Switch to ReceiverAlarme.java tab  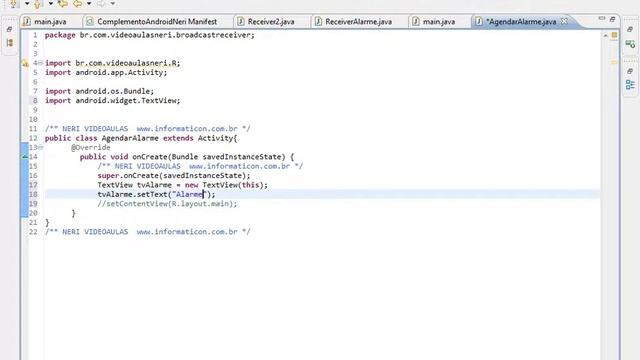point(358,22)
